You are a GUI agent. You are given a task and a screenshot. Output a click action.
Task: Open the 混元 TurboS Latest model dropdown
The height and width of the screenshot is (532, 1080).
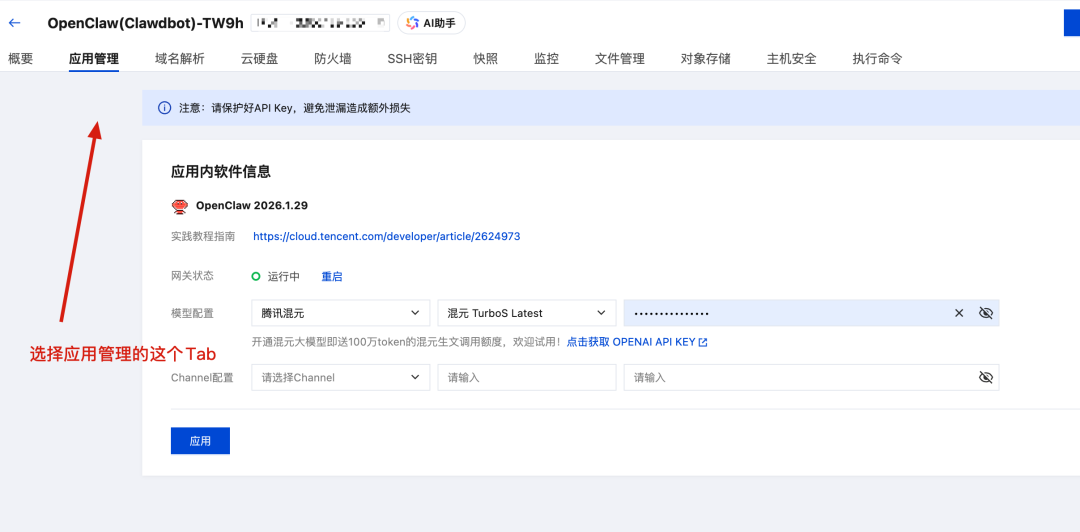[526, 313]
